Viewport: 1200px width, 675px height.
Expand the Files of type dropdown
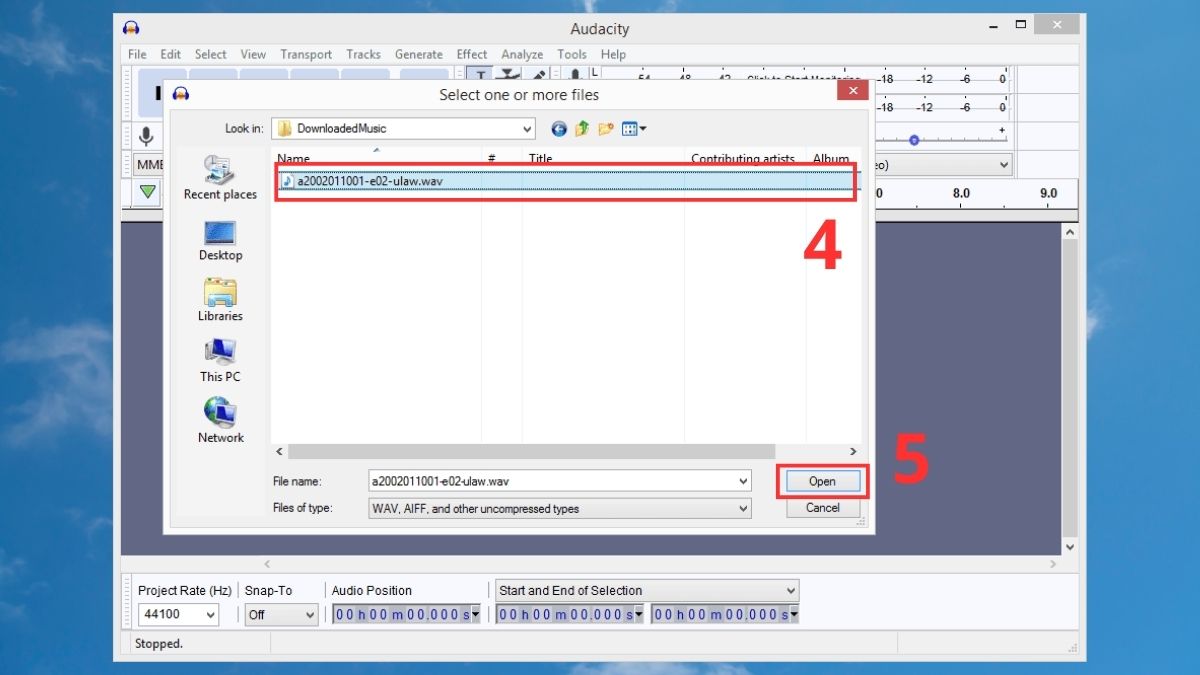click(743, 509)
